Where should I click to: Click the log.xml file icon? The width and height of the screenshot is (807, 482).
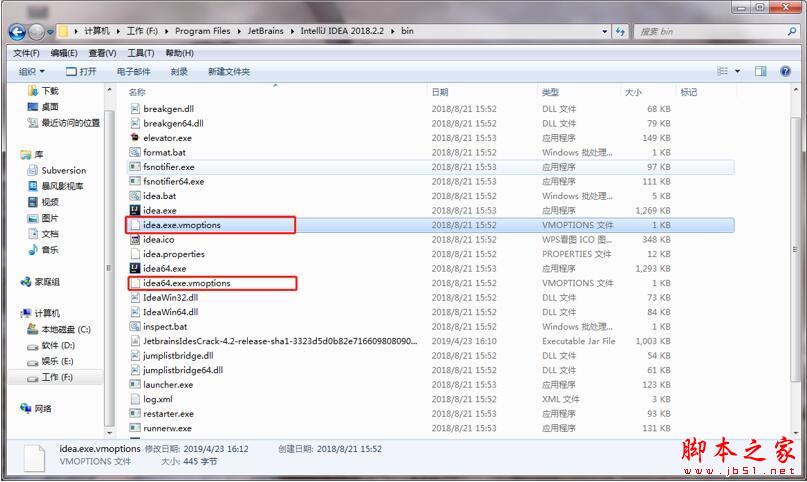tap(135, 399)
